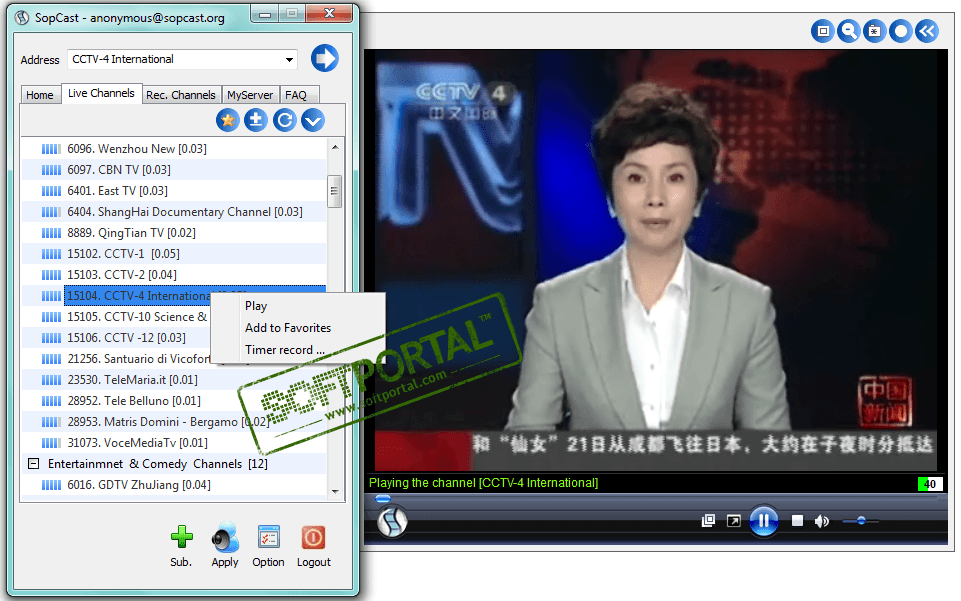Screen dimensions: 961x601
Task: Click the Logout label
Action: (313, 562)
